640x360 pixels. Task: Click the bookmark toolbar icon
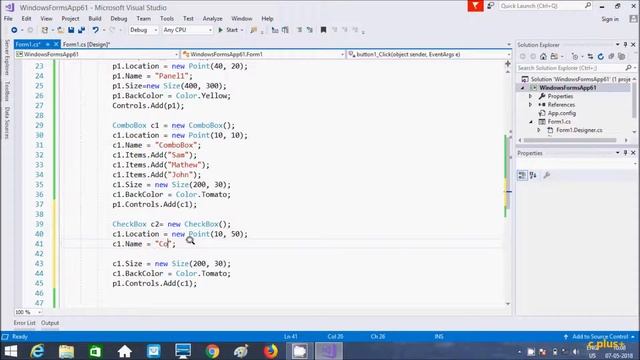(323, 30)
